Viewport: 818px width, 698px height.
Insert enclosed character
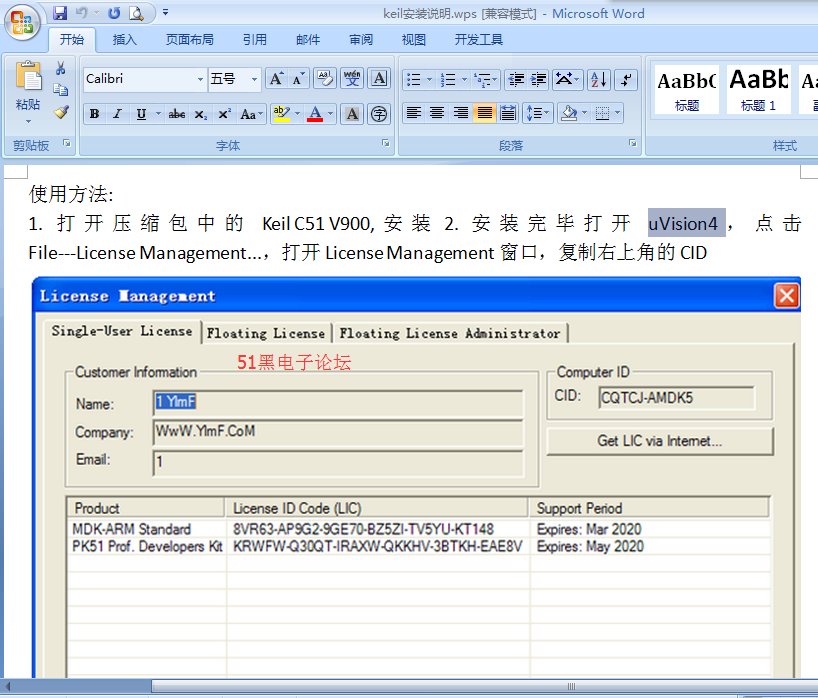coord(379,114)
